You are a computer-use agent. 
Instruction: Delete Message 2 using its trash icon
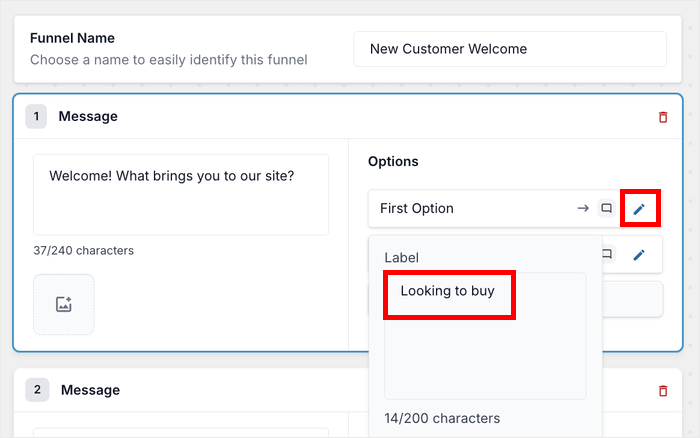tap(662, 391)
